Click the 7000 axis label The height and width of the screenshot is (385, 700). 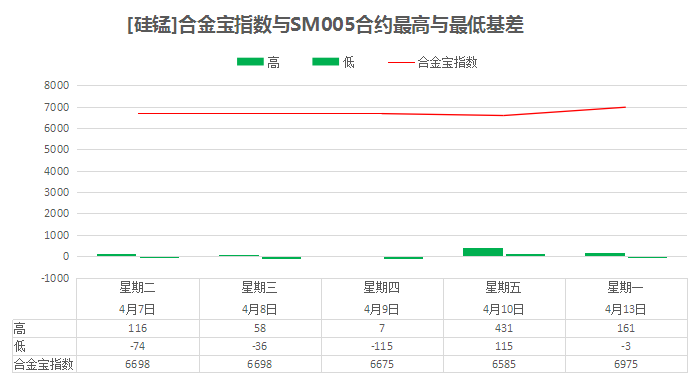(57, 107)
